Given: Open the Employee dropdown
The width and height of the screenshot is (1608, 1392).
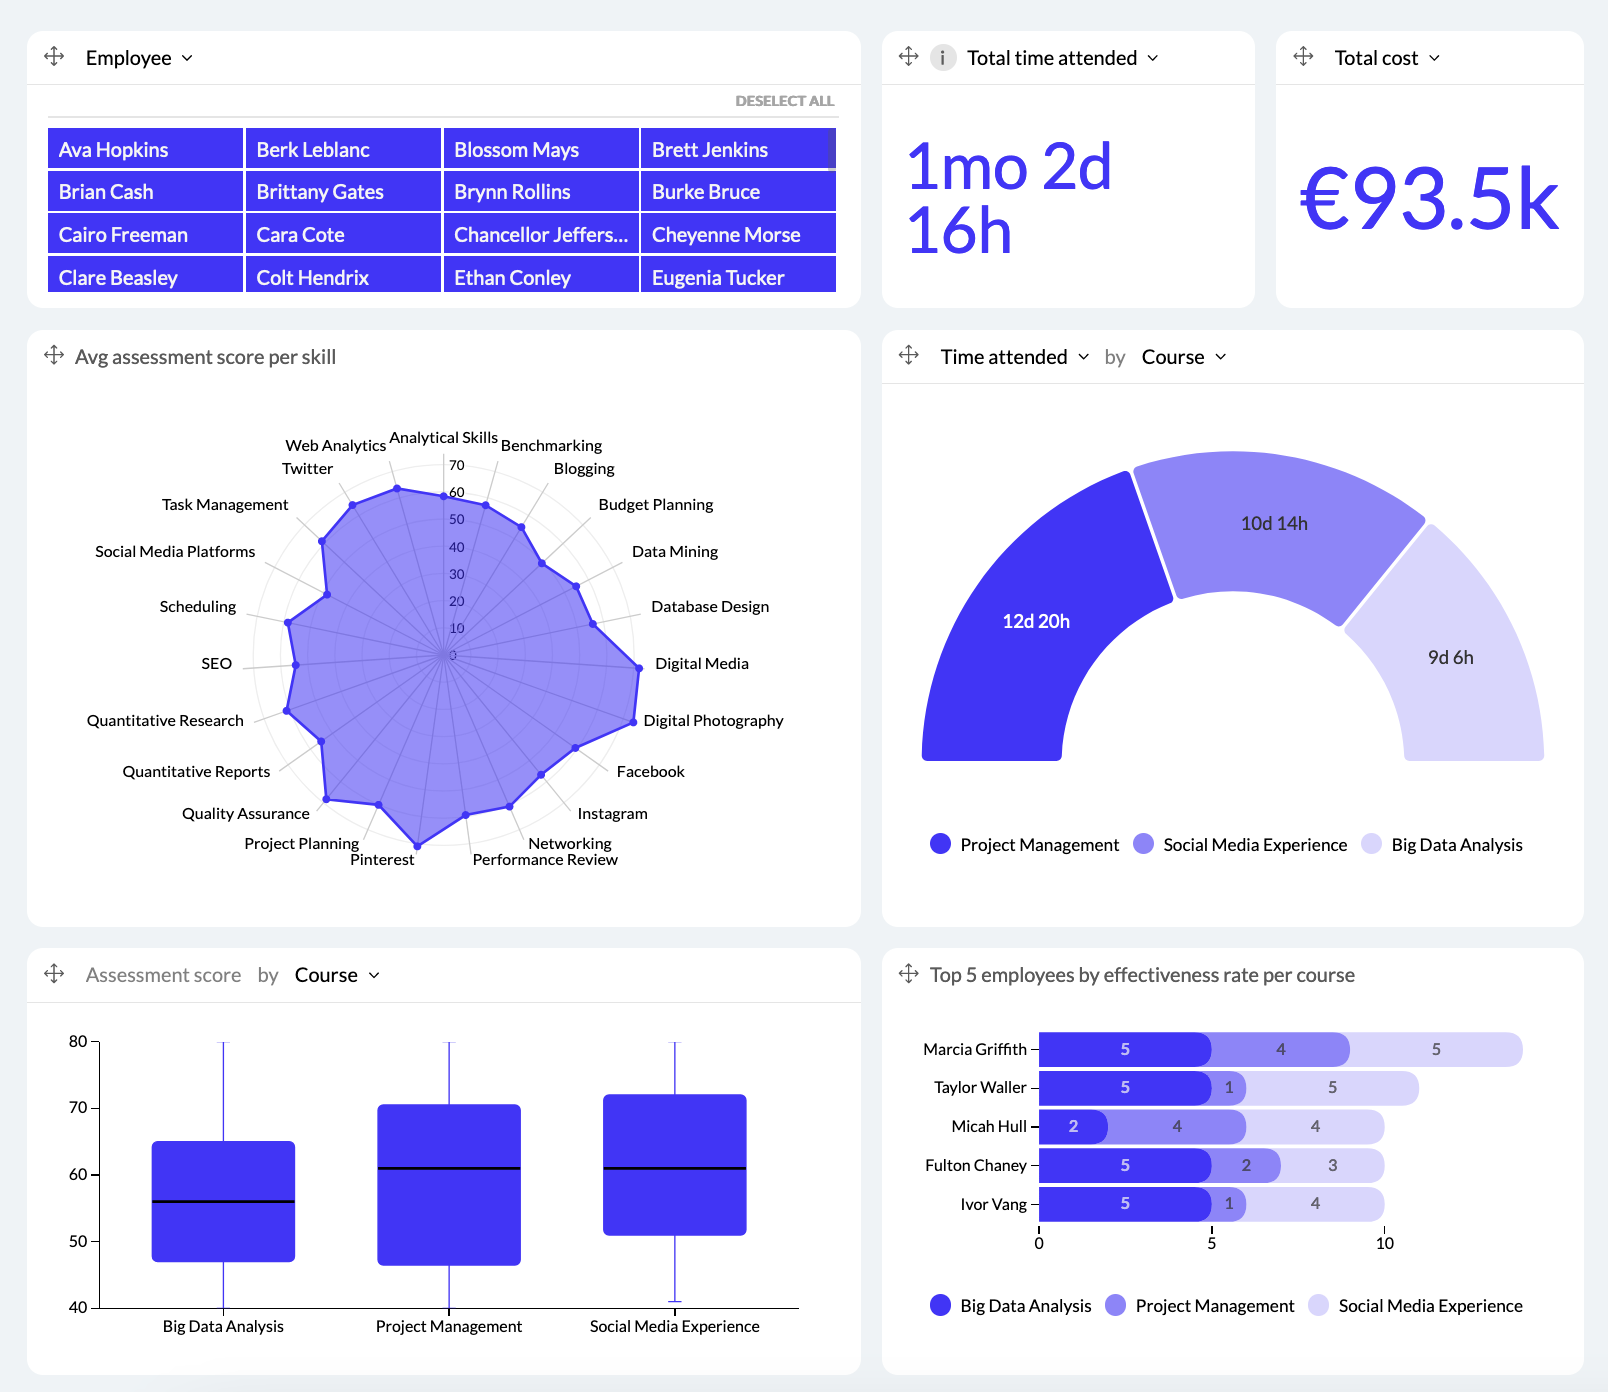Looking at the screenshot, I should [x=140, y=58].
